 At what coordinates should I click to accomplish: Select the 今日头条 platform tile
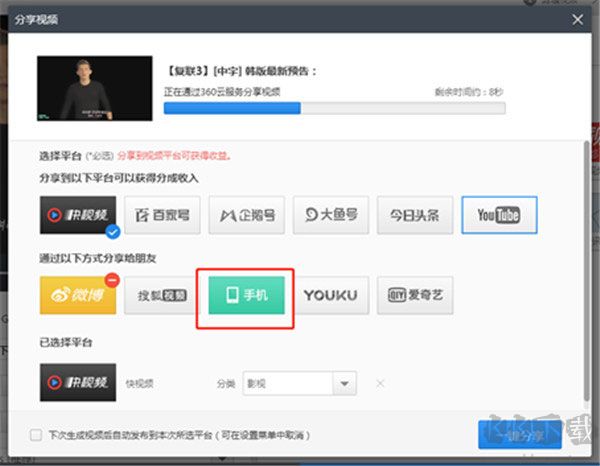(415, 215)
